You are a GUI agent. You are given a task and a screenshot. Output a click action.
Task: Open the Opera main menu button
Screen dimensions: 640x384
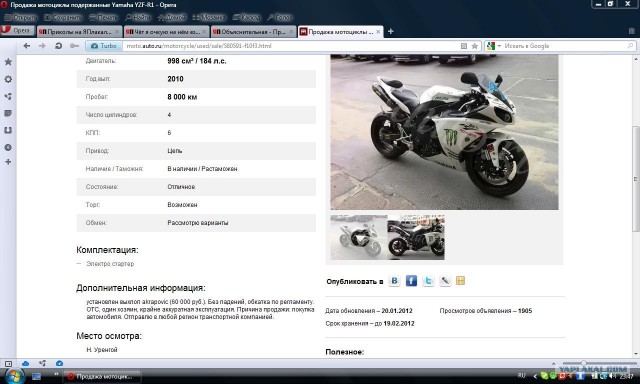click(x=17, y=31)
